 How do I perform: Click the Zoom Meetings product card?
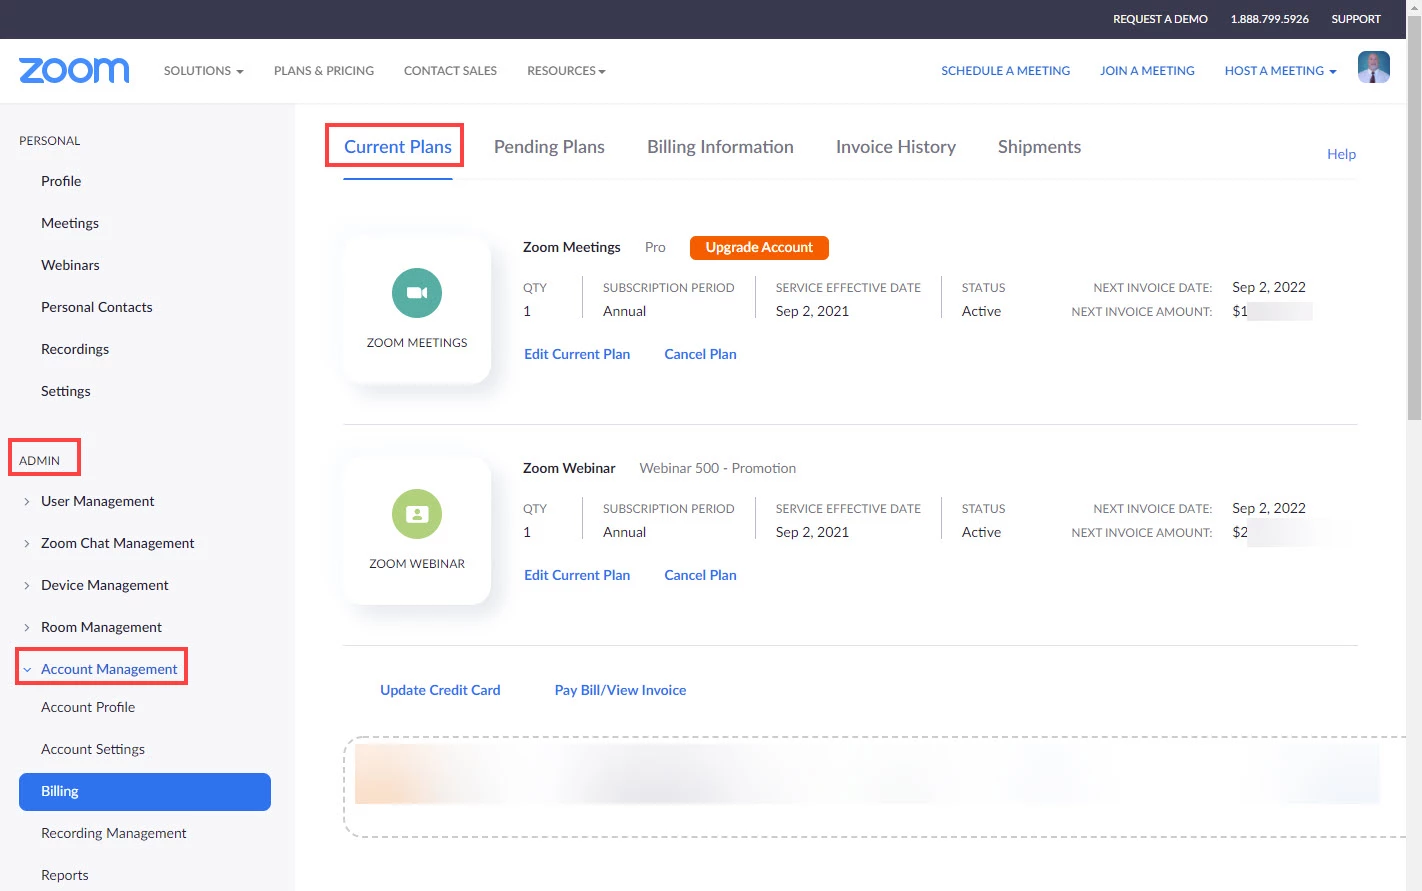click(417, 309)
